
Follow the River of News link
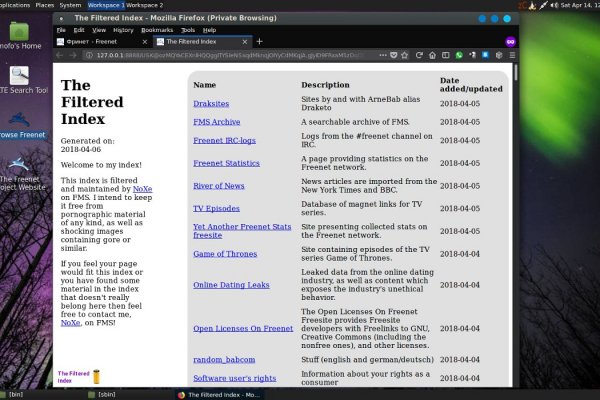tap(220, 185)
